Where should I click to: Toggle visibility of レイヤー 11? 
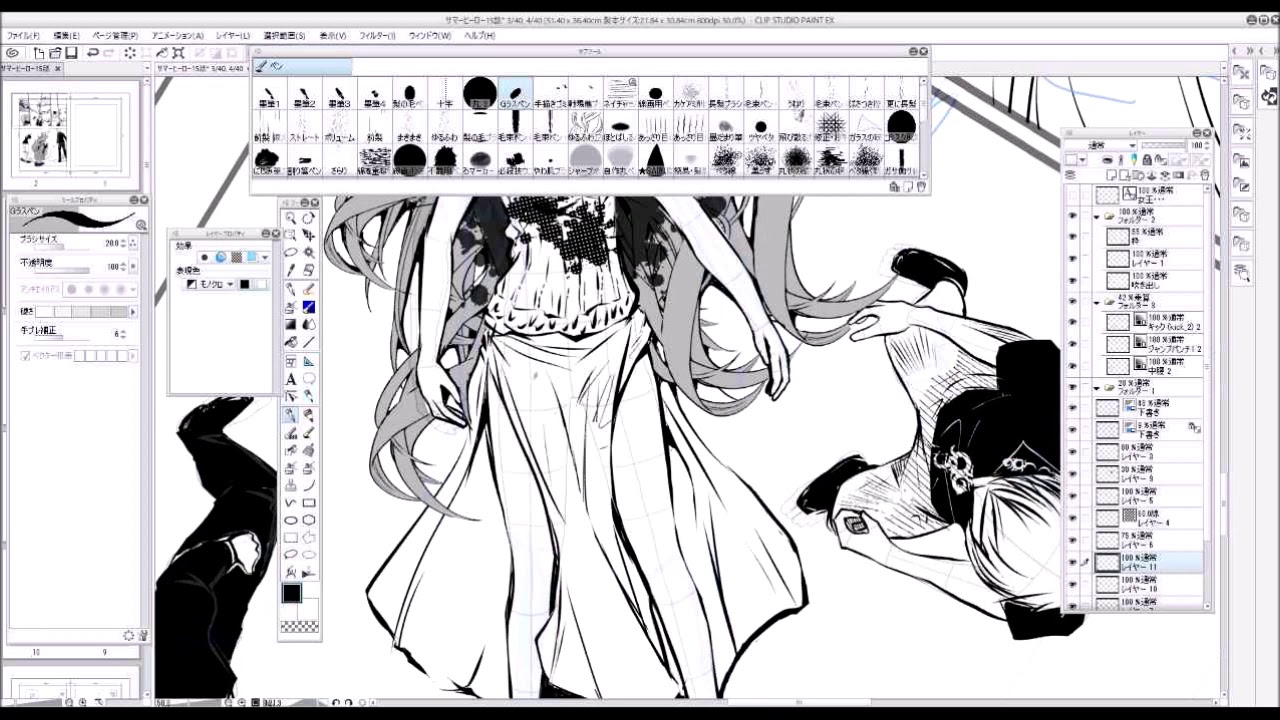[x=1072, y=562]
